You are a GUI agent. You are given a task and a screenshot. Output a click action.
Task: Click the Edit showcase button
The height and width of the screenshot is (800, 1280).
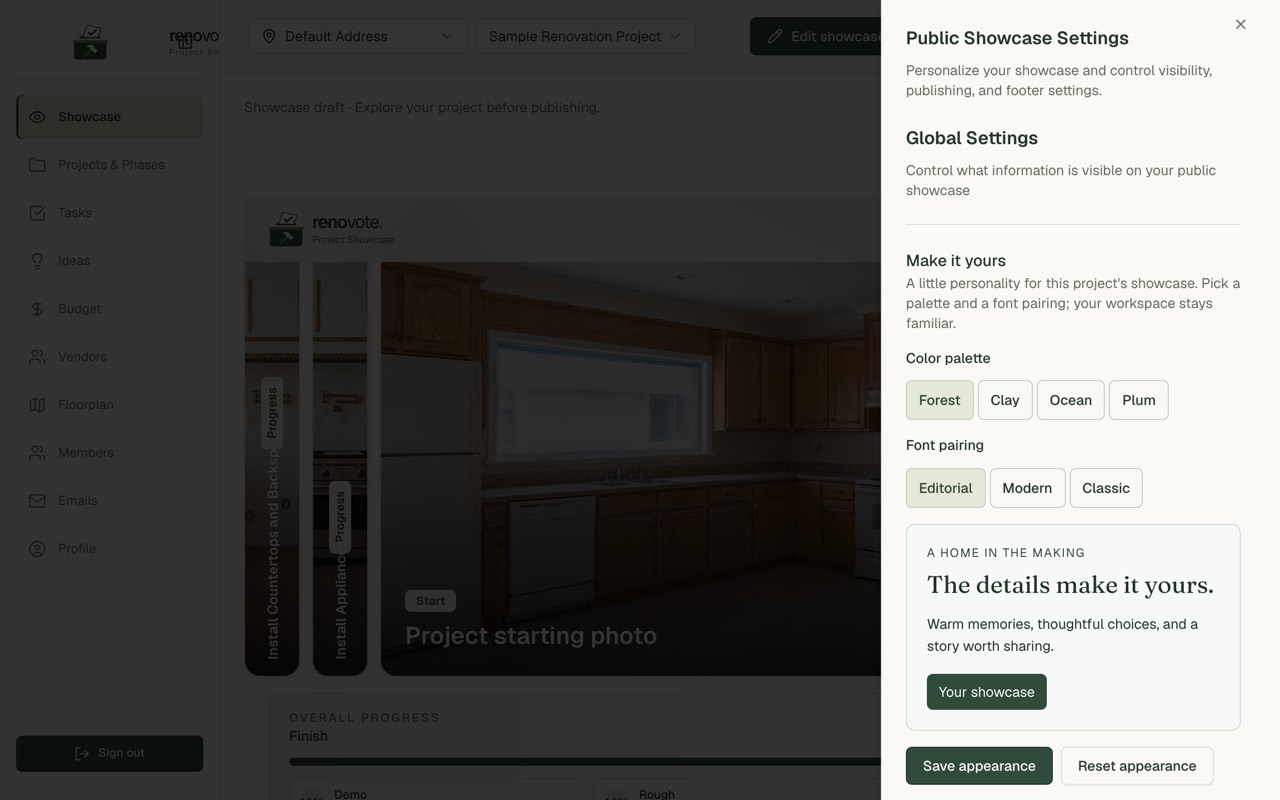[816, 36]
